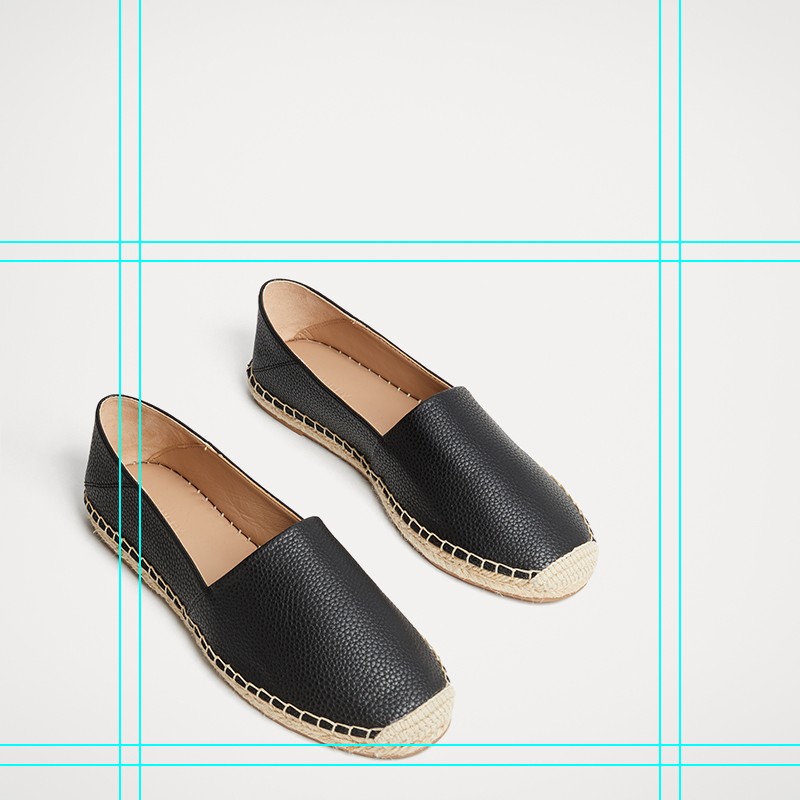Click the rightmost vertical cyan guide line

coord(680,150)
